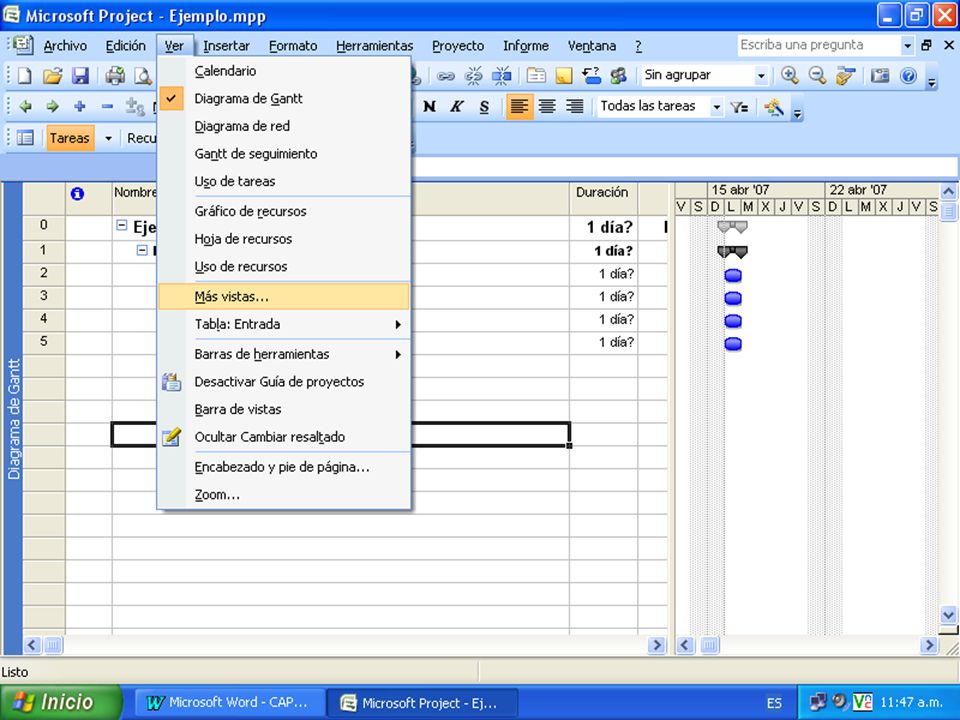Click the vertical scrollbar down arrow
960x720 pixels.
pyautogui.click(x=948, y=615)
